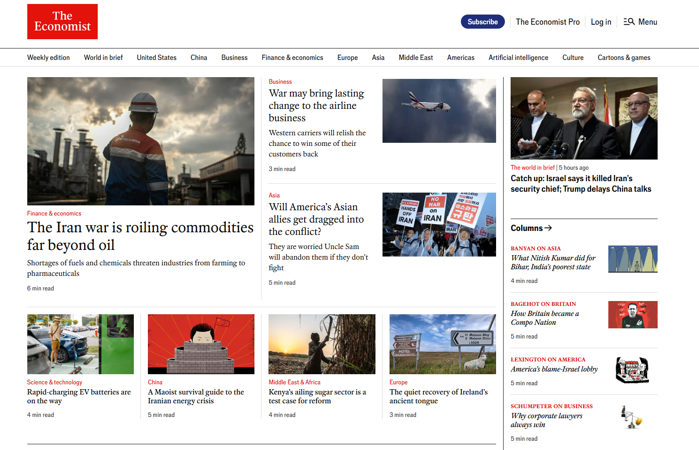The image size is (699, 450).
Task: Open Cartoons & games section
Action: [624, 58]
